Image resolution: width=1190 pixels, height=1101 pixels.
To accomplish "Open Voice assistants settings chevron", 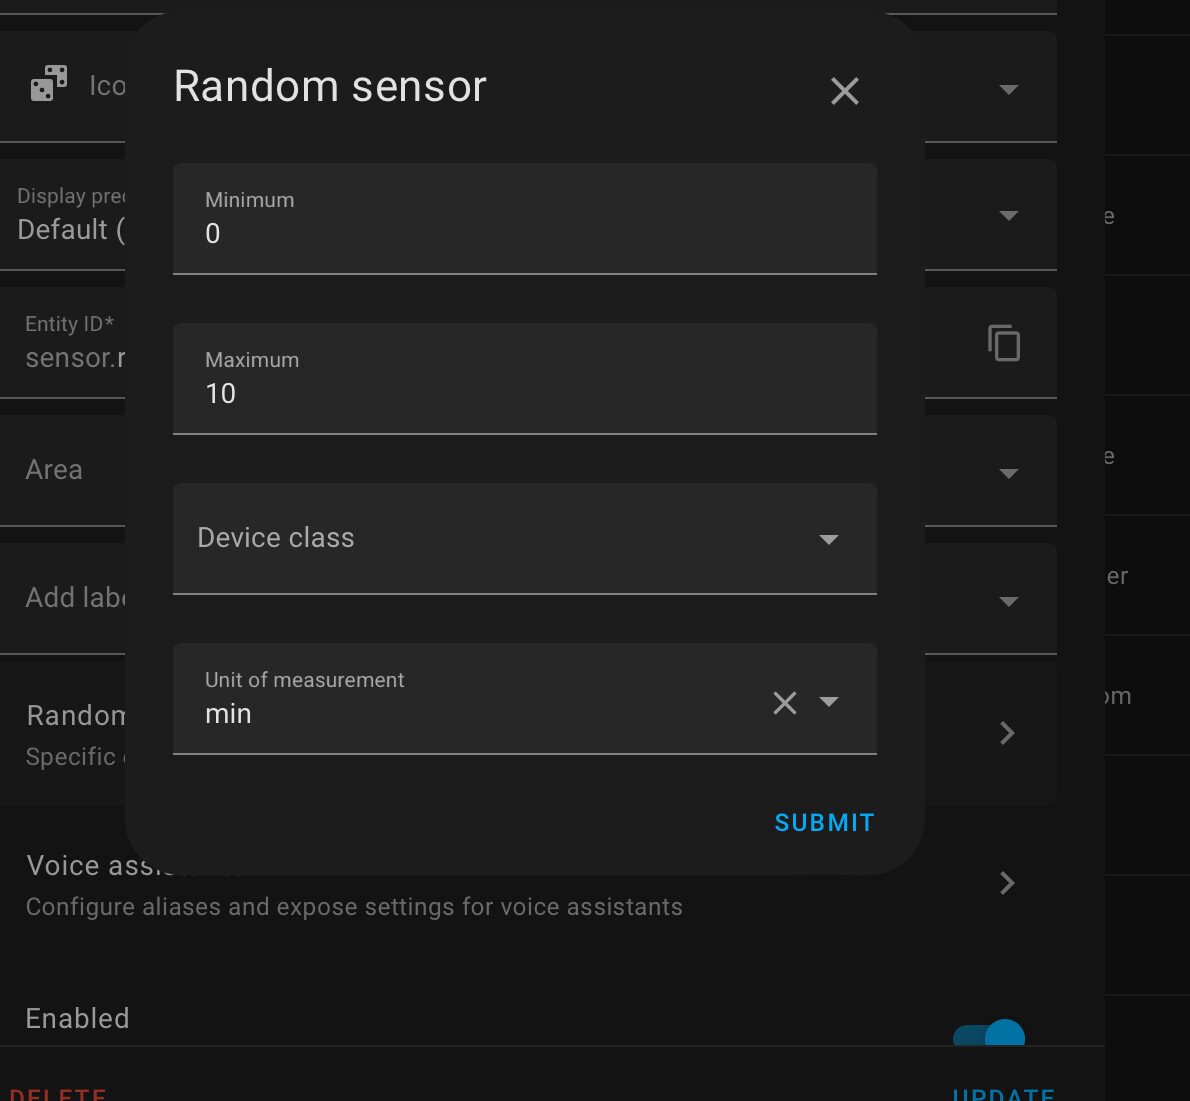I will tap(1007, 883).
